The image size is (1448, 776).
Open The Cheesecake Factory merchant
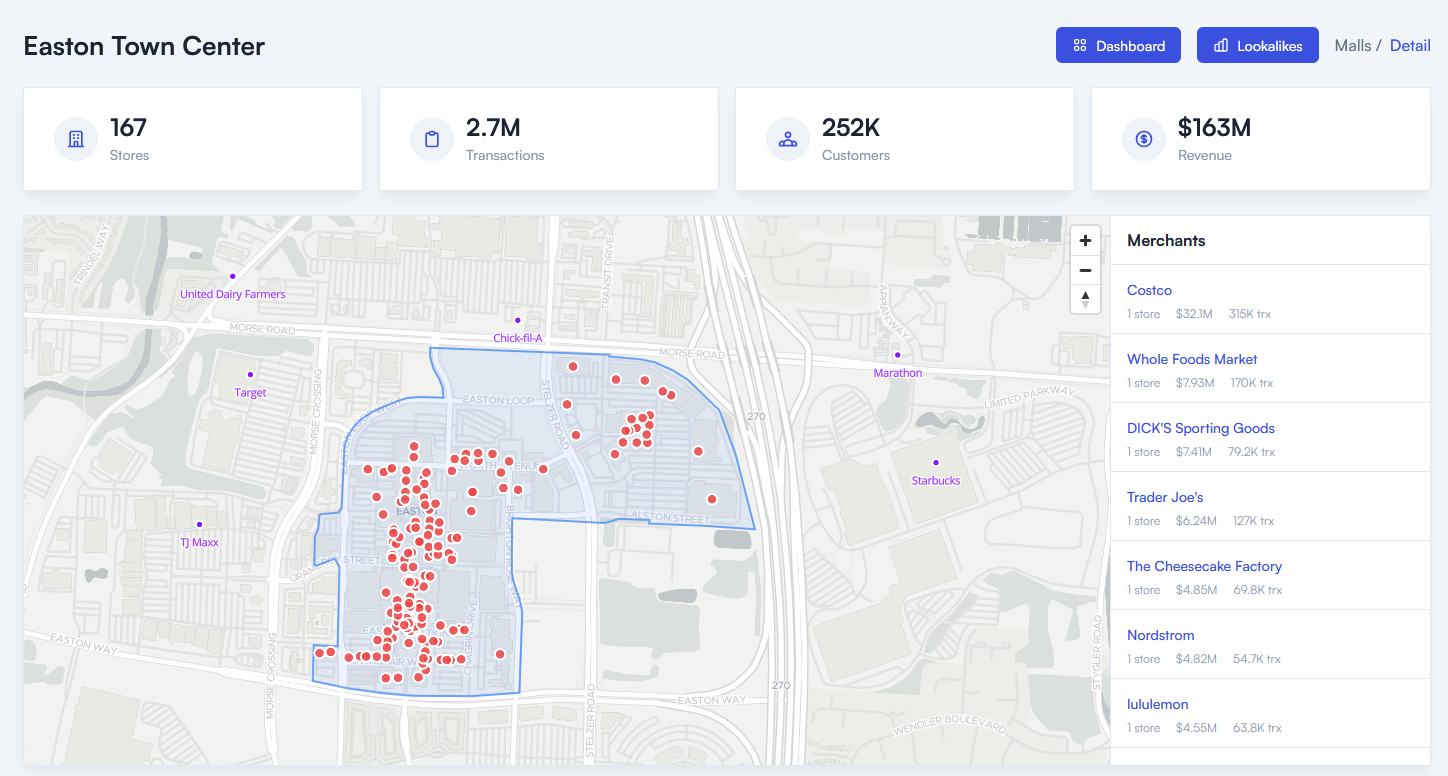1204,566
